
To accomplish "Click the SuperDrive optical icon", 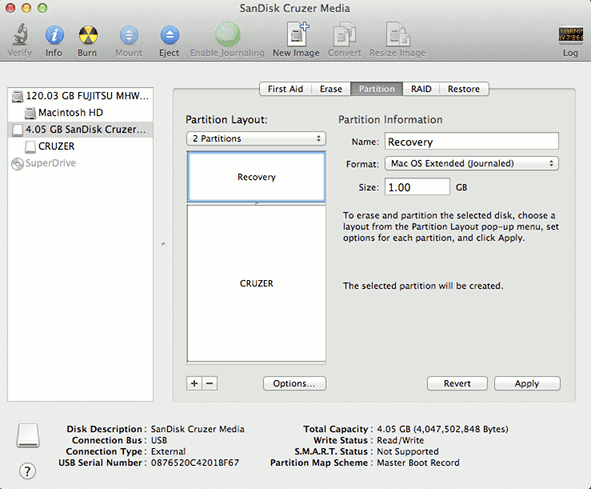I will (x=17, y=164).
